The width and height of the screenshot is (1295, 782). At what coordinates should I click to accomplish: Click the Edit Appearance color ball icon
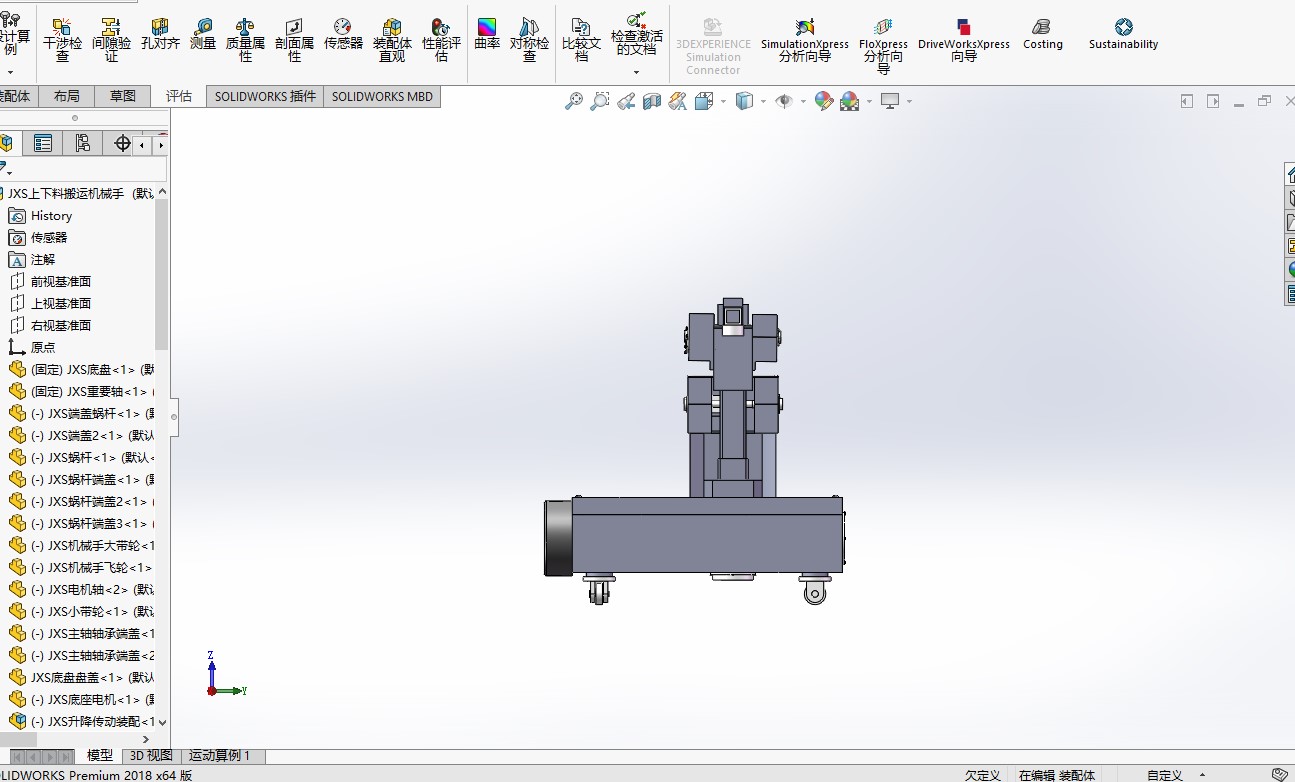tap(824, 101)
